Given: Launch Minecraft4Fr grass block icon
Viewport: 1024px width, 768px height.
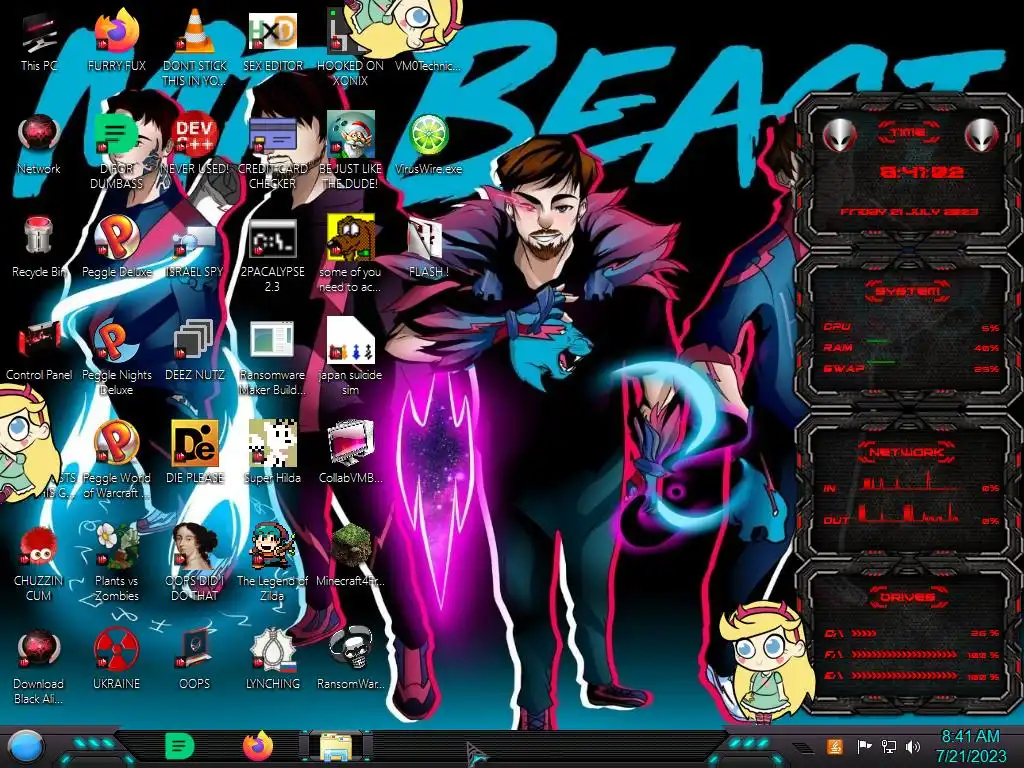Looking at the screenshot, I should 350,556.
